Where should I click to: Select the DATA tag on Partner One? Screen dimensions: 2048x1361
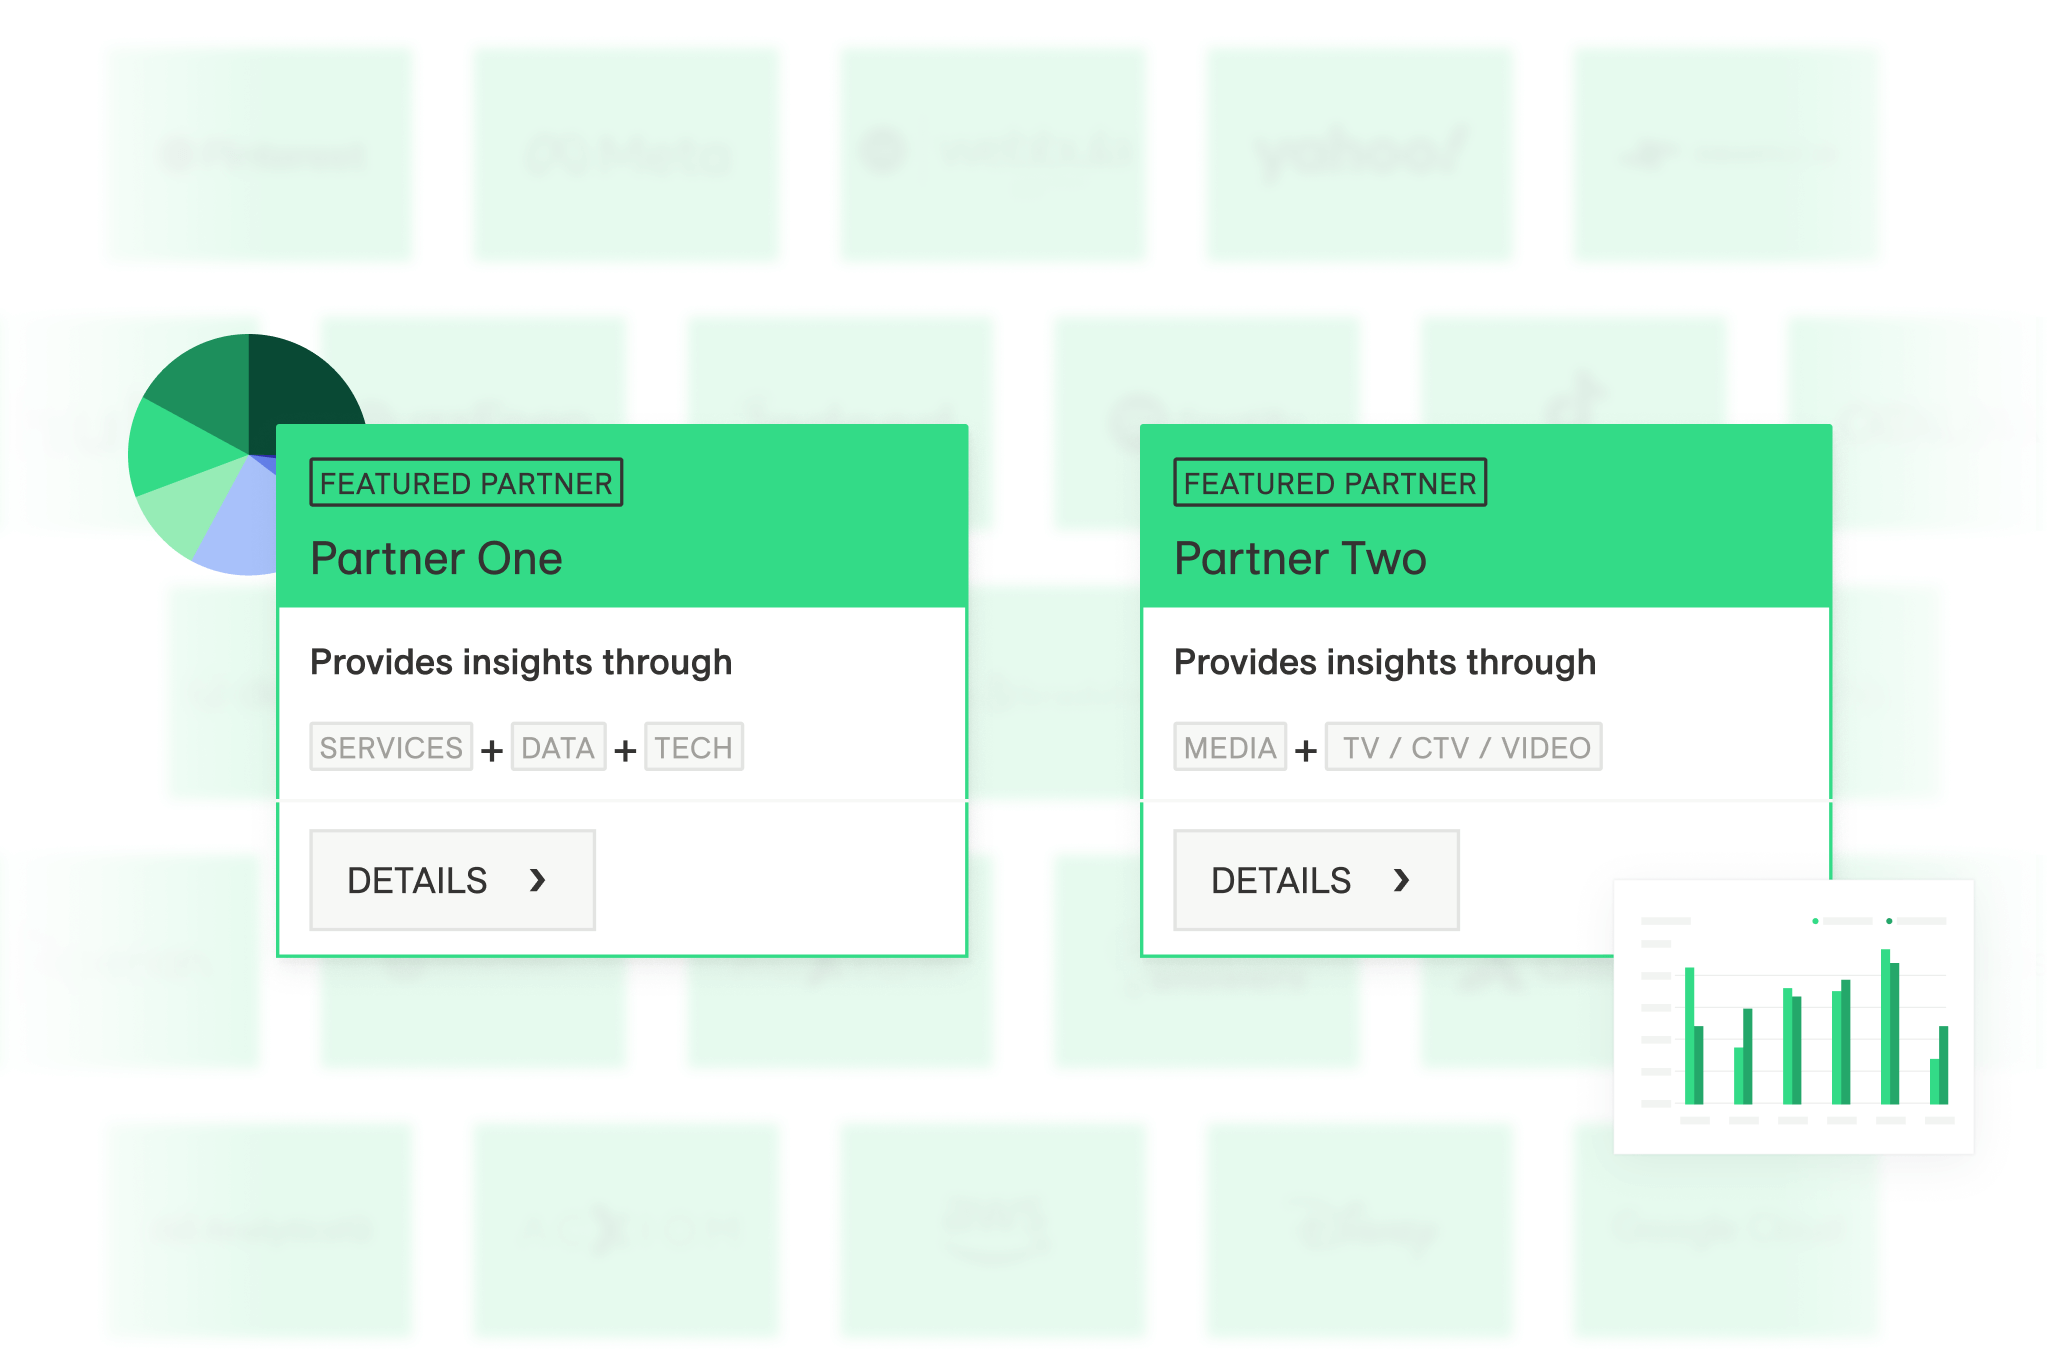click(558, 747)
